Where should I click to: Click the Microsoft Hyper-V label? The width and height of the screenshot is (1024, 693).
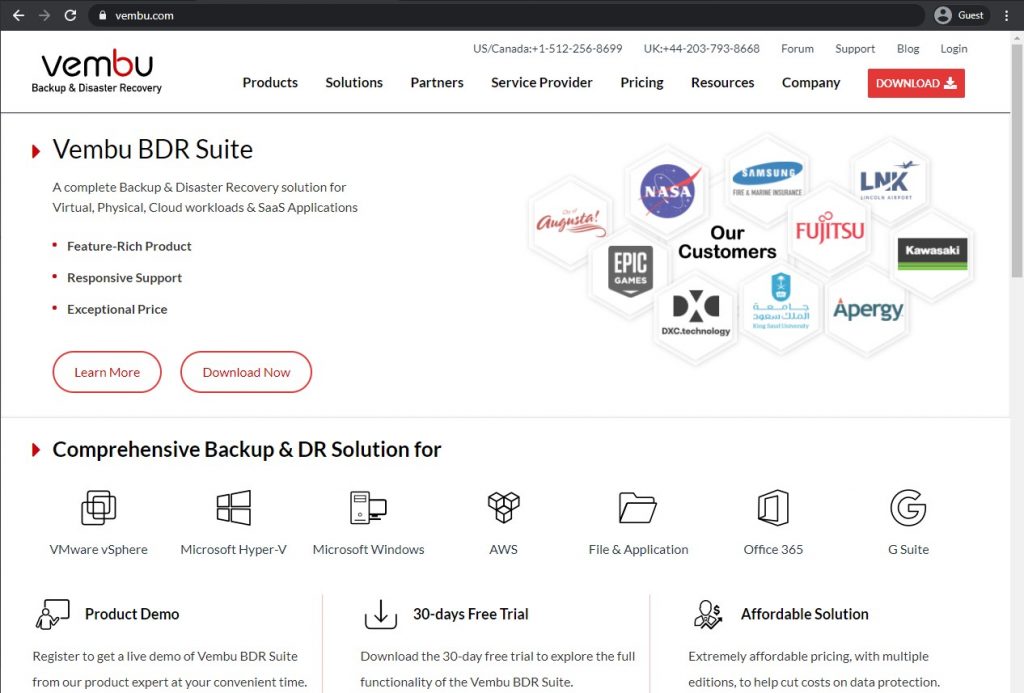point(234,549)
